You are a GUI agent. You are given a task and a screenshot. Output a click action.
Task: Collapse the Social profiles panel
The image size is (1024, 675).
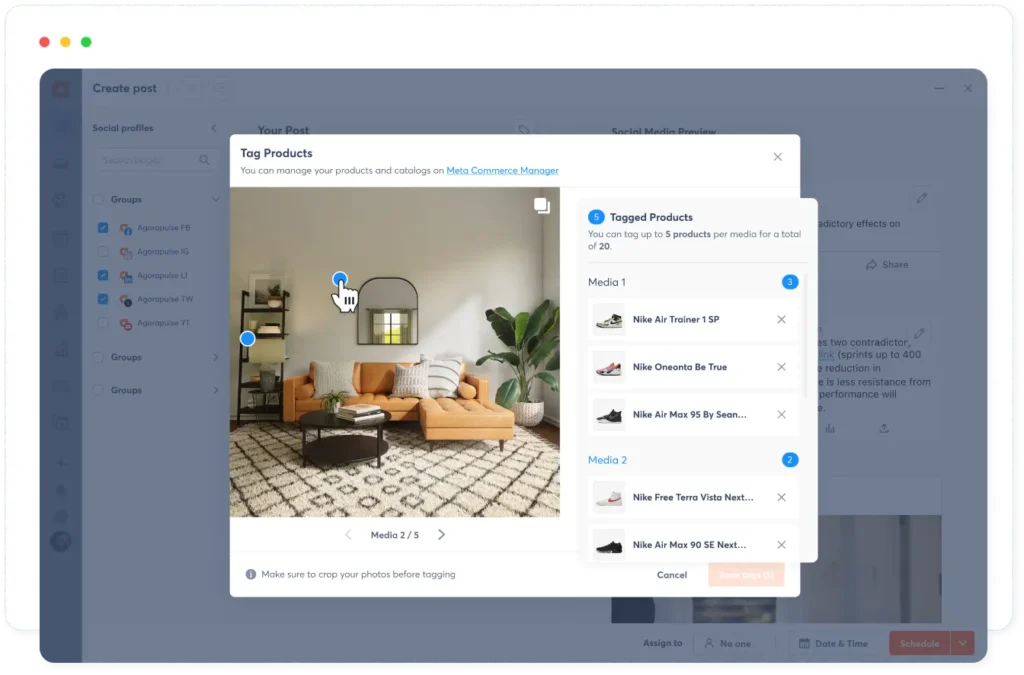[x=214, y=128]
